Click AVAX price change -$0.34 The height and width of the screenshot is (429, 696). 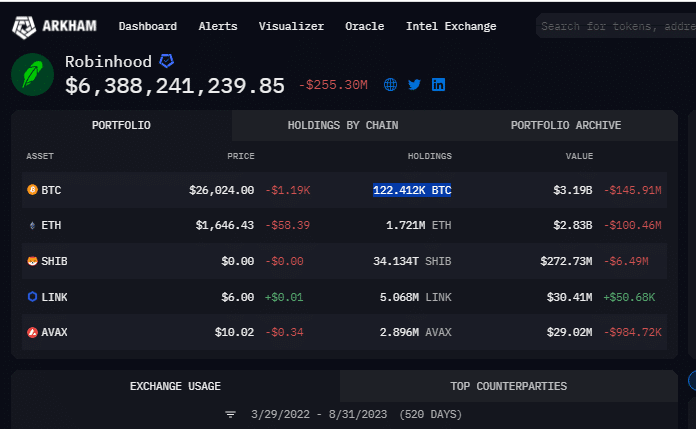click(285, 332)
